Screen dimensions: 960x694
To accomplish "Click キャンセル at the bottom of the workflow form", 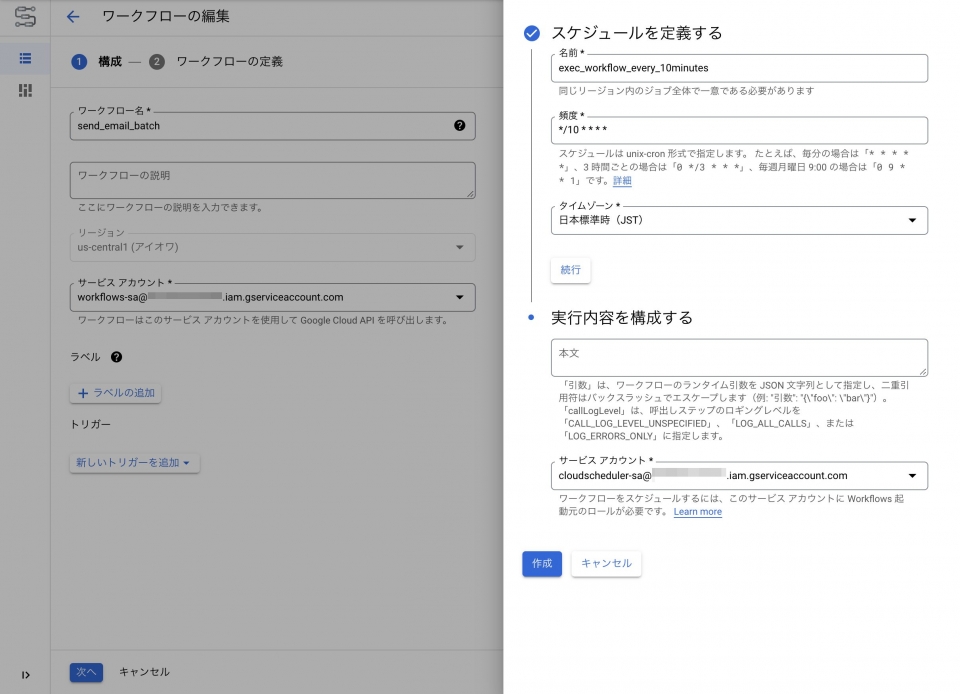I will pos(144,672).
